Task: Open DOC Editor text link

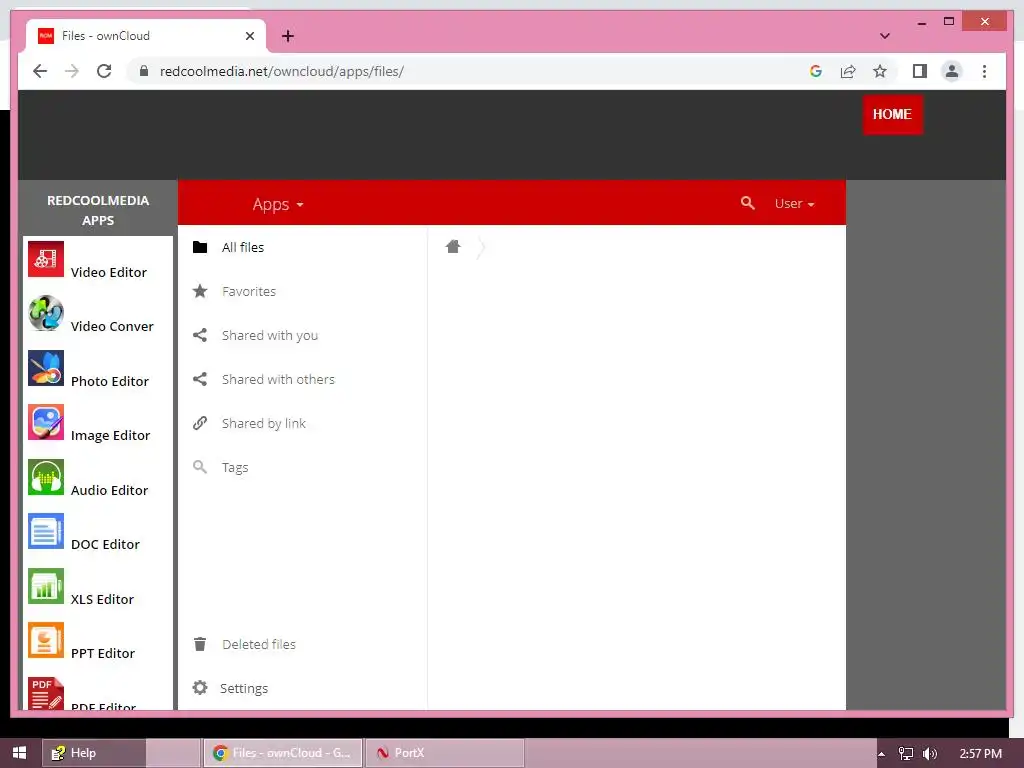Action: [x=105, y=545]
